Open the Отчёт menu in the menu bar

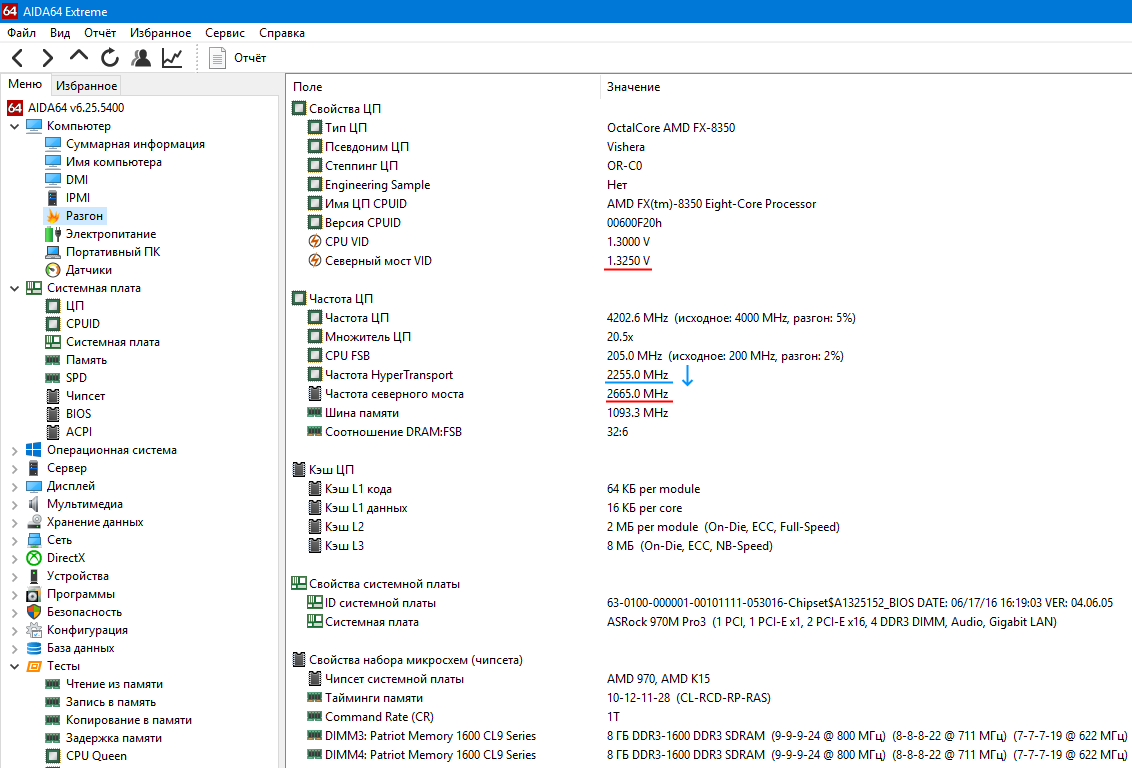[x=100, y=32]
